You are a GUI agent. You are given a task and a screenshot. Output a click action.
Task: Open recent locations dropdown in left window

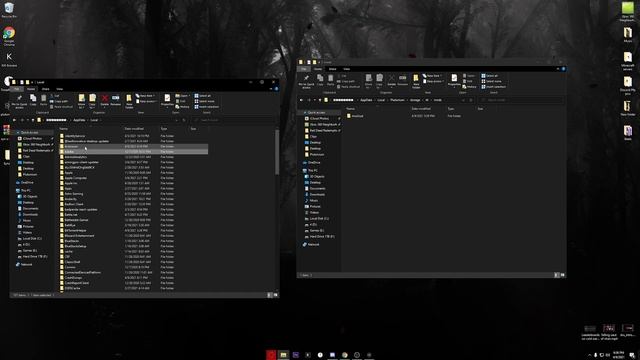click(28, 120)
